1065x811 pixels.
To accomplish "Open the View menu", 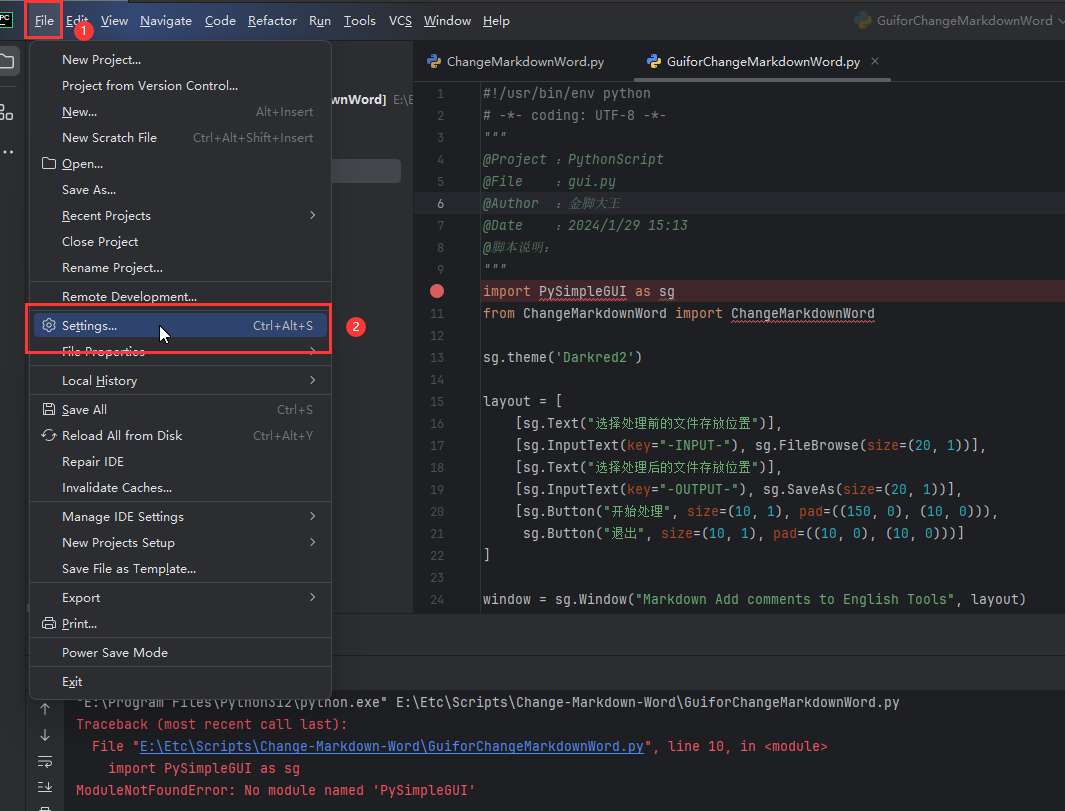I will (x=114, y=20).
